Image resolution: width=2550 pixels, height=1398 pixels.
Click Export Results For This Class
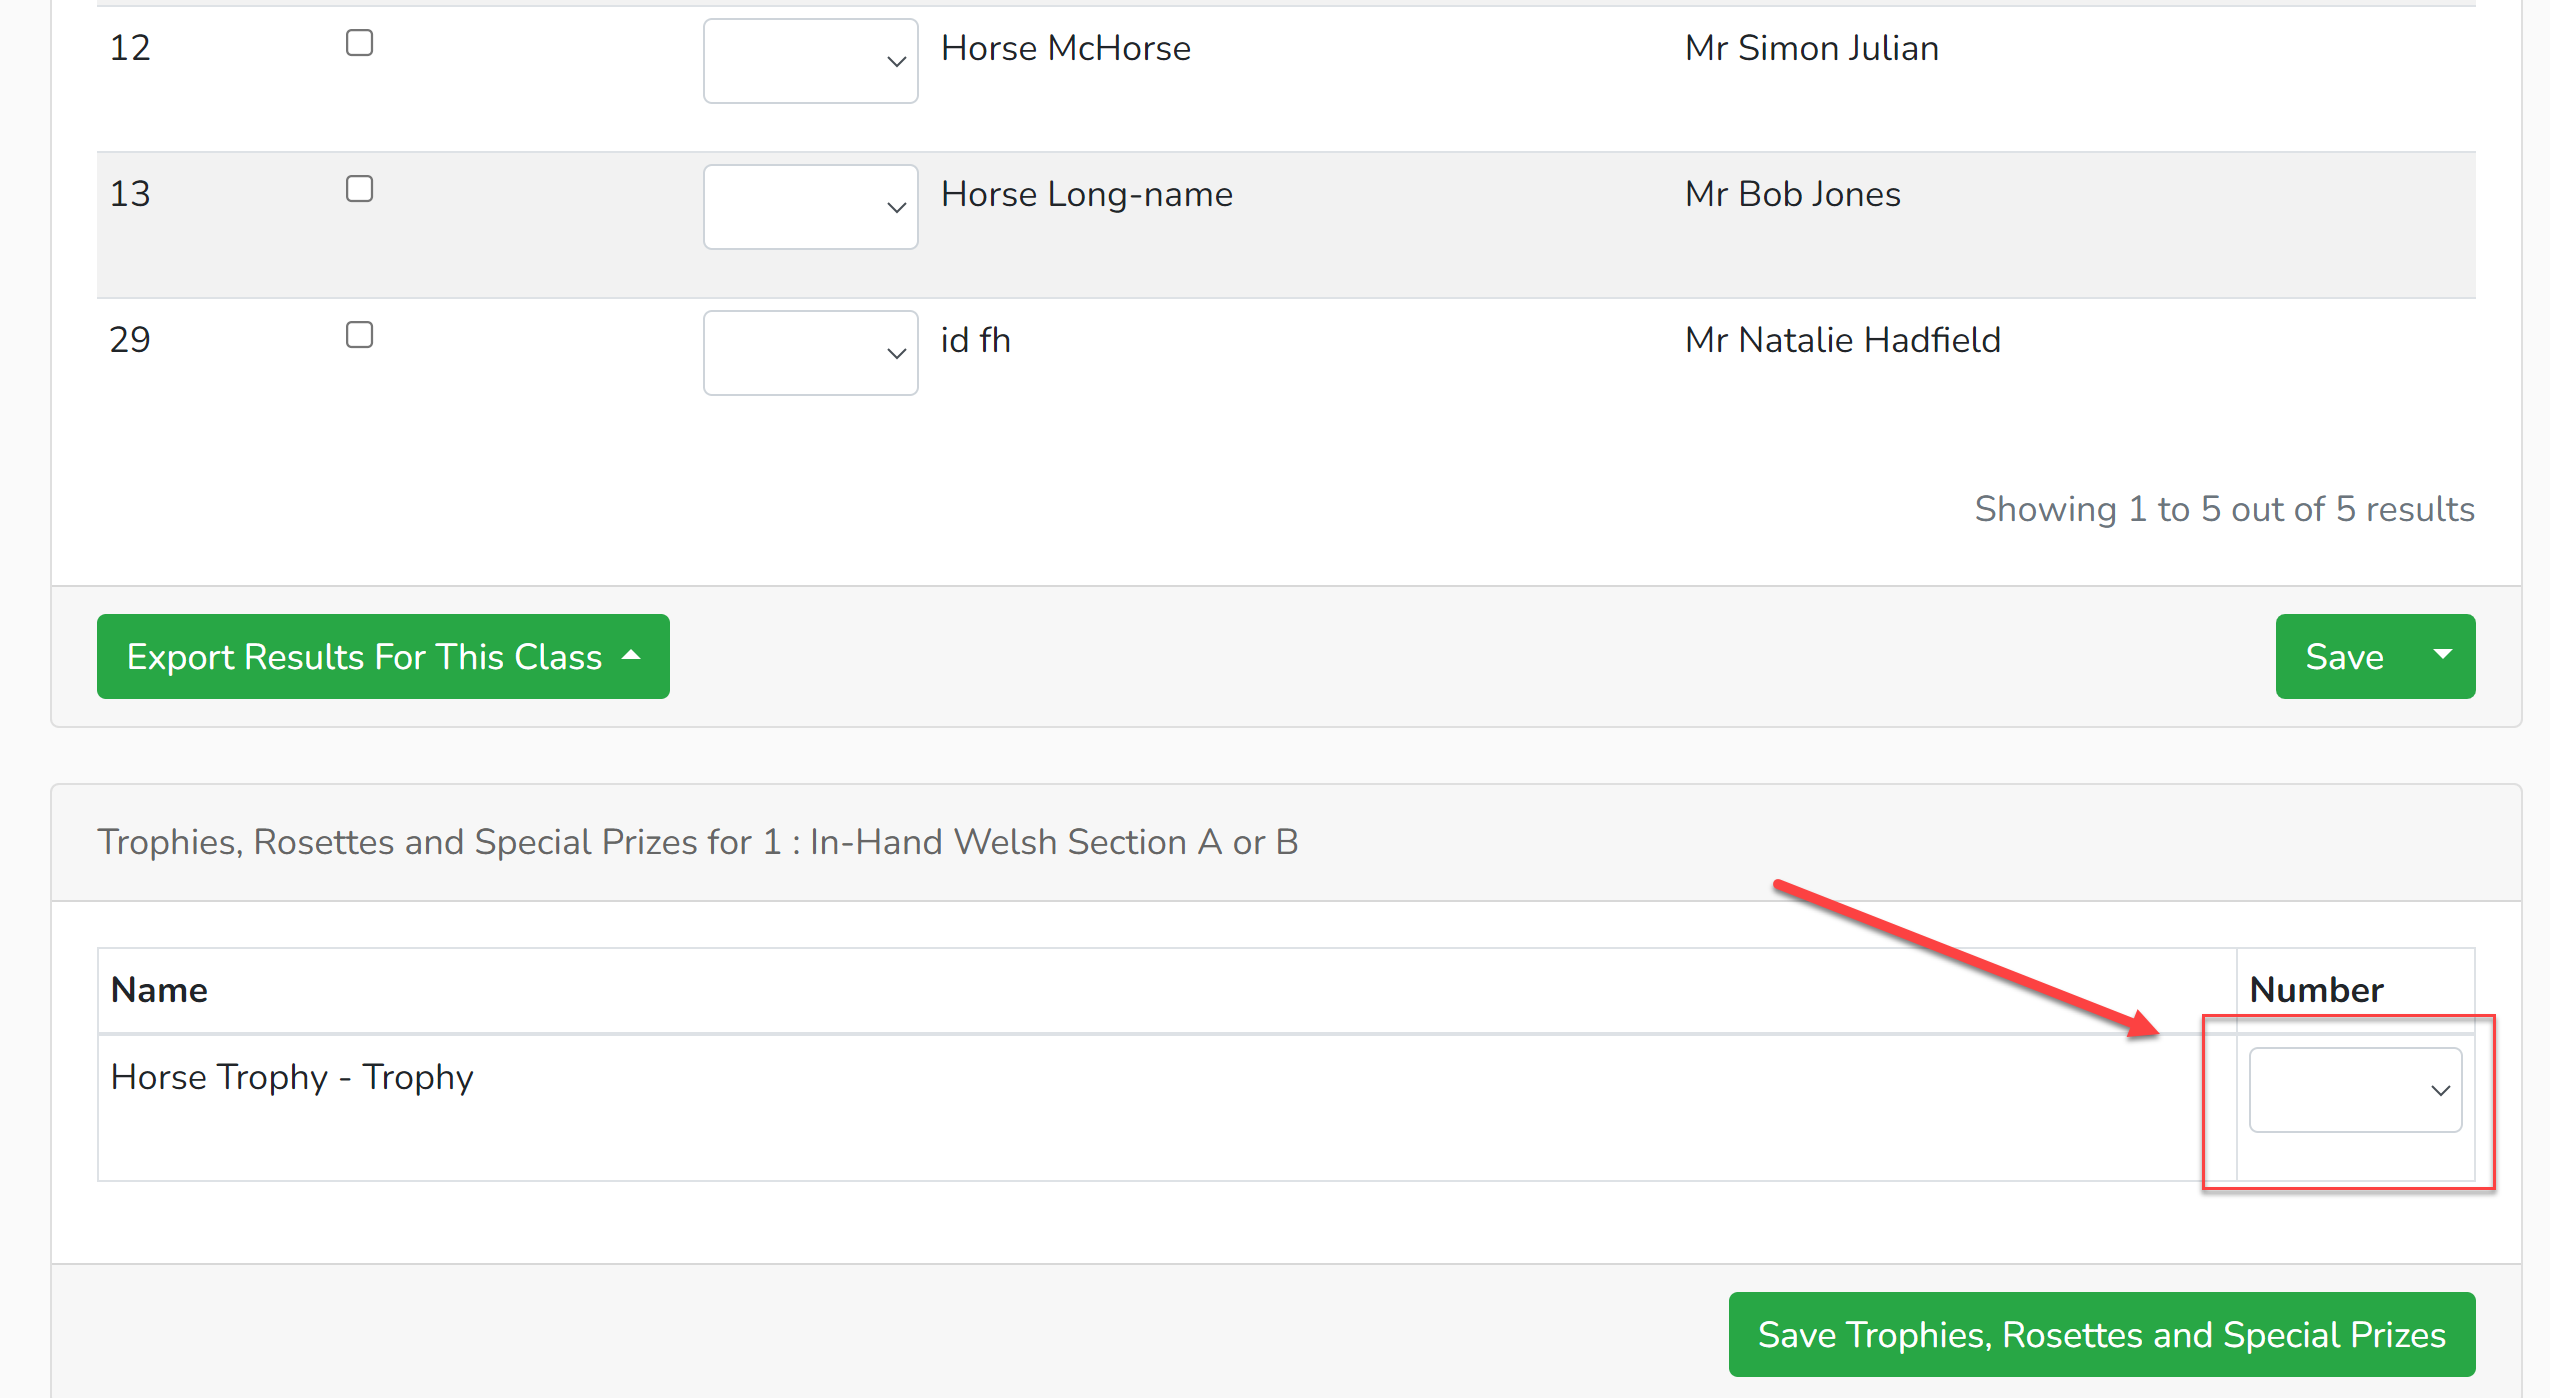tap(383, 656)
